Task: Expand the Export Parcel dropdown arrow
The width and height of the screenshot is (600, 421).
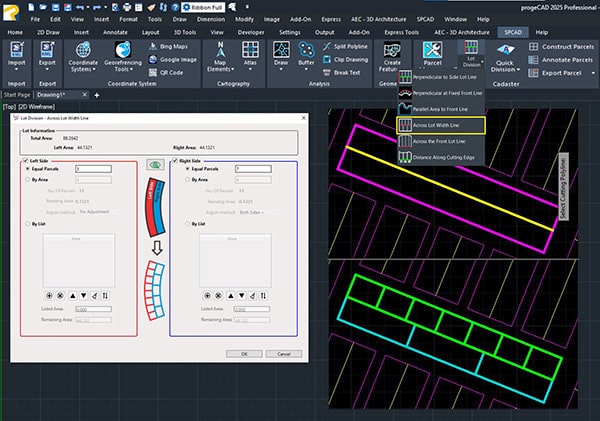Action: point(593,73)
